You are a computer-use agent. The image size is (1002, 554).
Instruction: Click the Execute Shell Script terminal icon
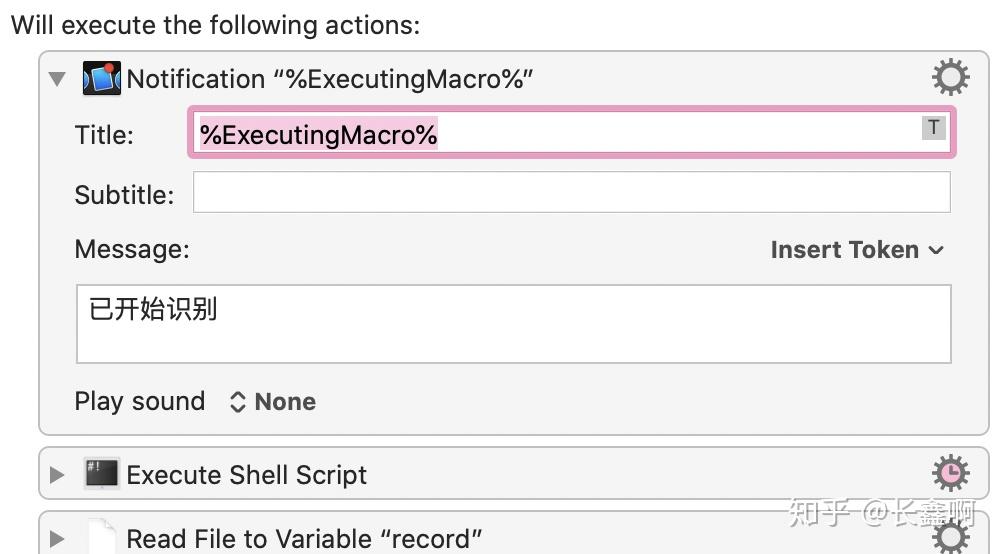coord(102,474)
